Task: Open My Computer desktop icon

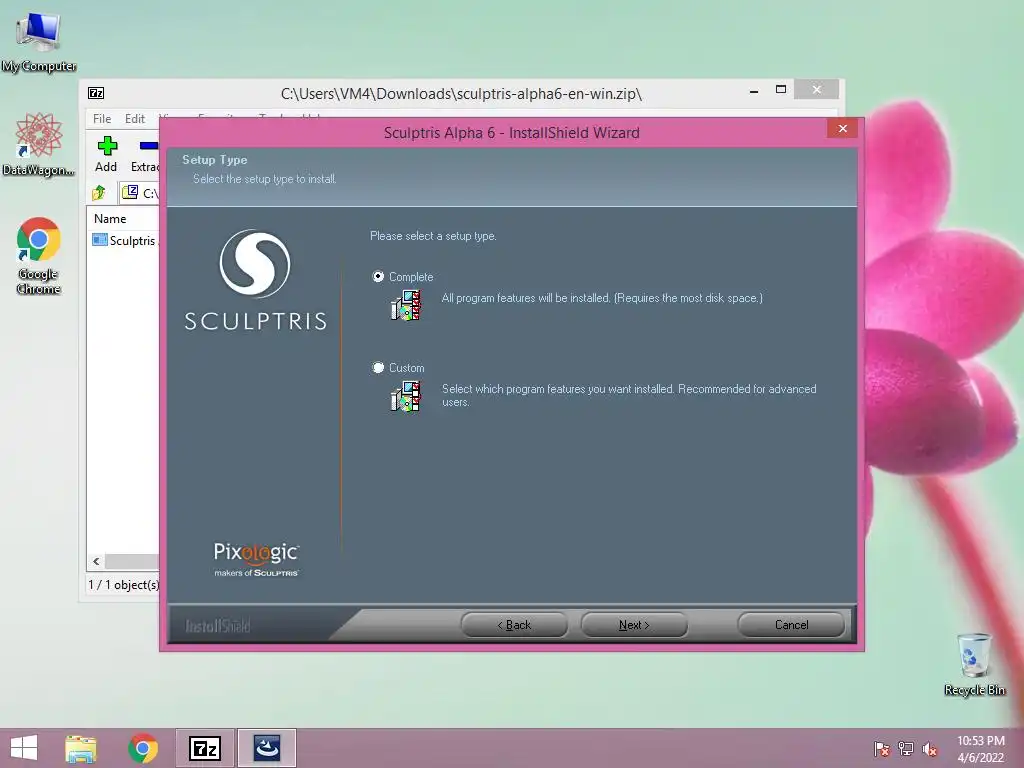Action: coord(39,42)
